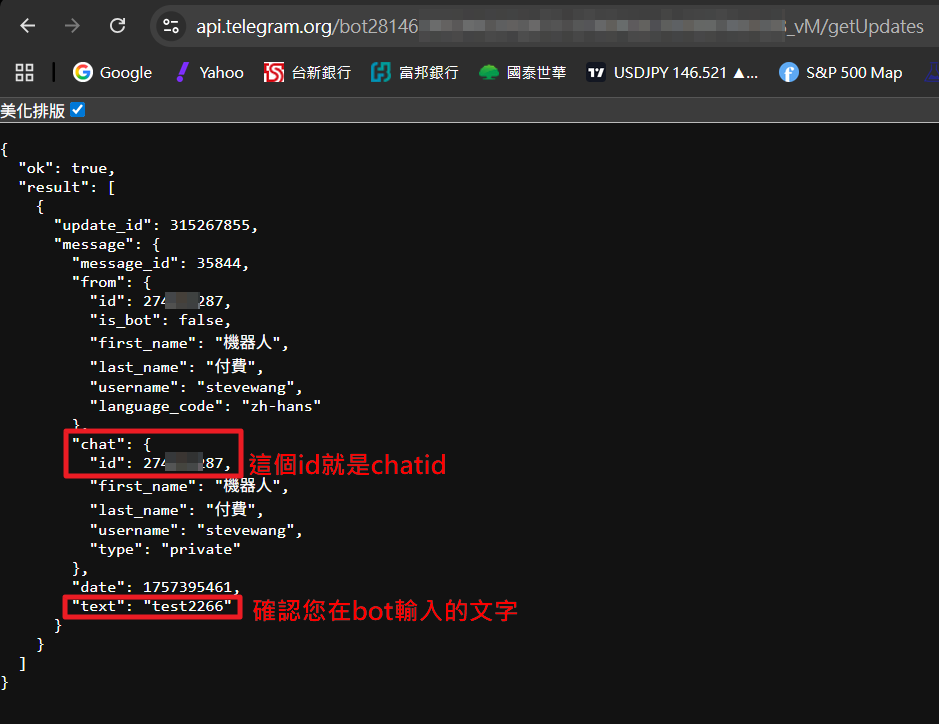939x724 pixels.
Task: Open the apps grid in bookmarks bar
Action: pyautogui.click(x=25, y=72)
